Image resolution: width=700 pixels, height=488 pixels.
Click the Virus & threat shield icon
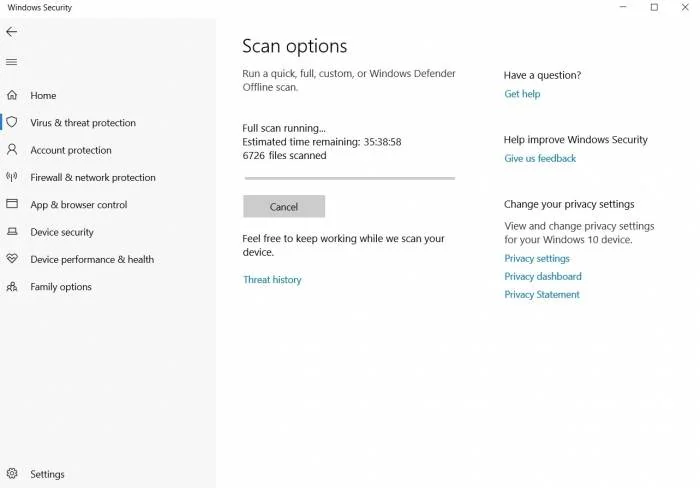coord(12,122)
